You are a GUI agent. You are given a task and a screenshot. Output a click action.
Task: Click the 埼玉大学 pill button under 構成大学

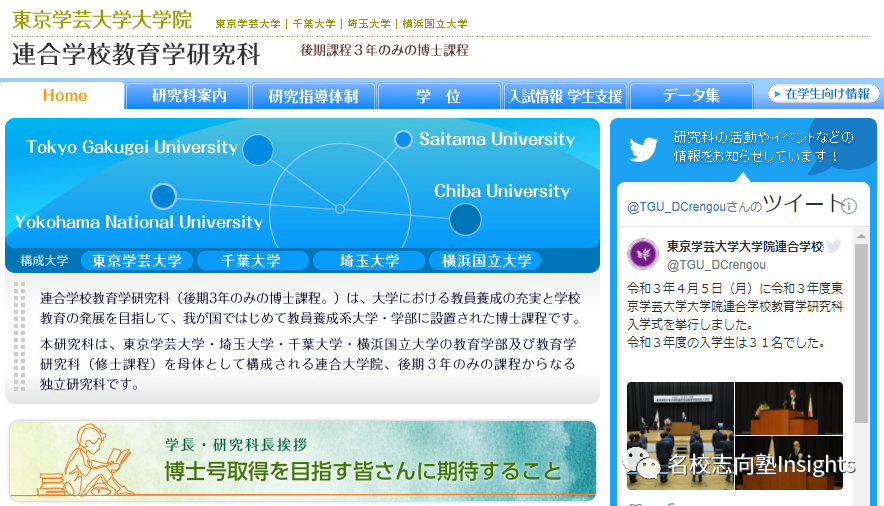[x=369, y=260]
